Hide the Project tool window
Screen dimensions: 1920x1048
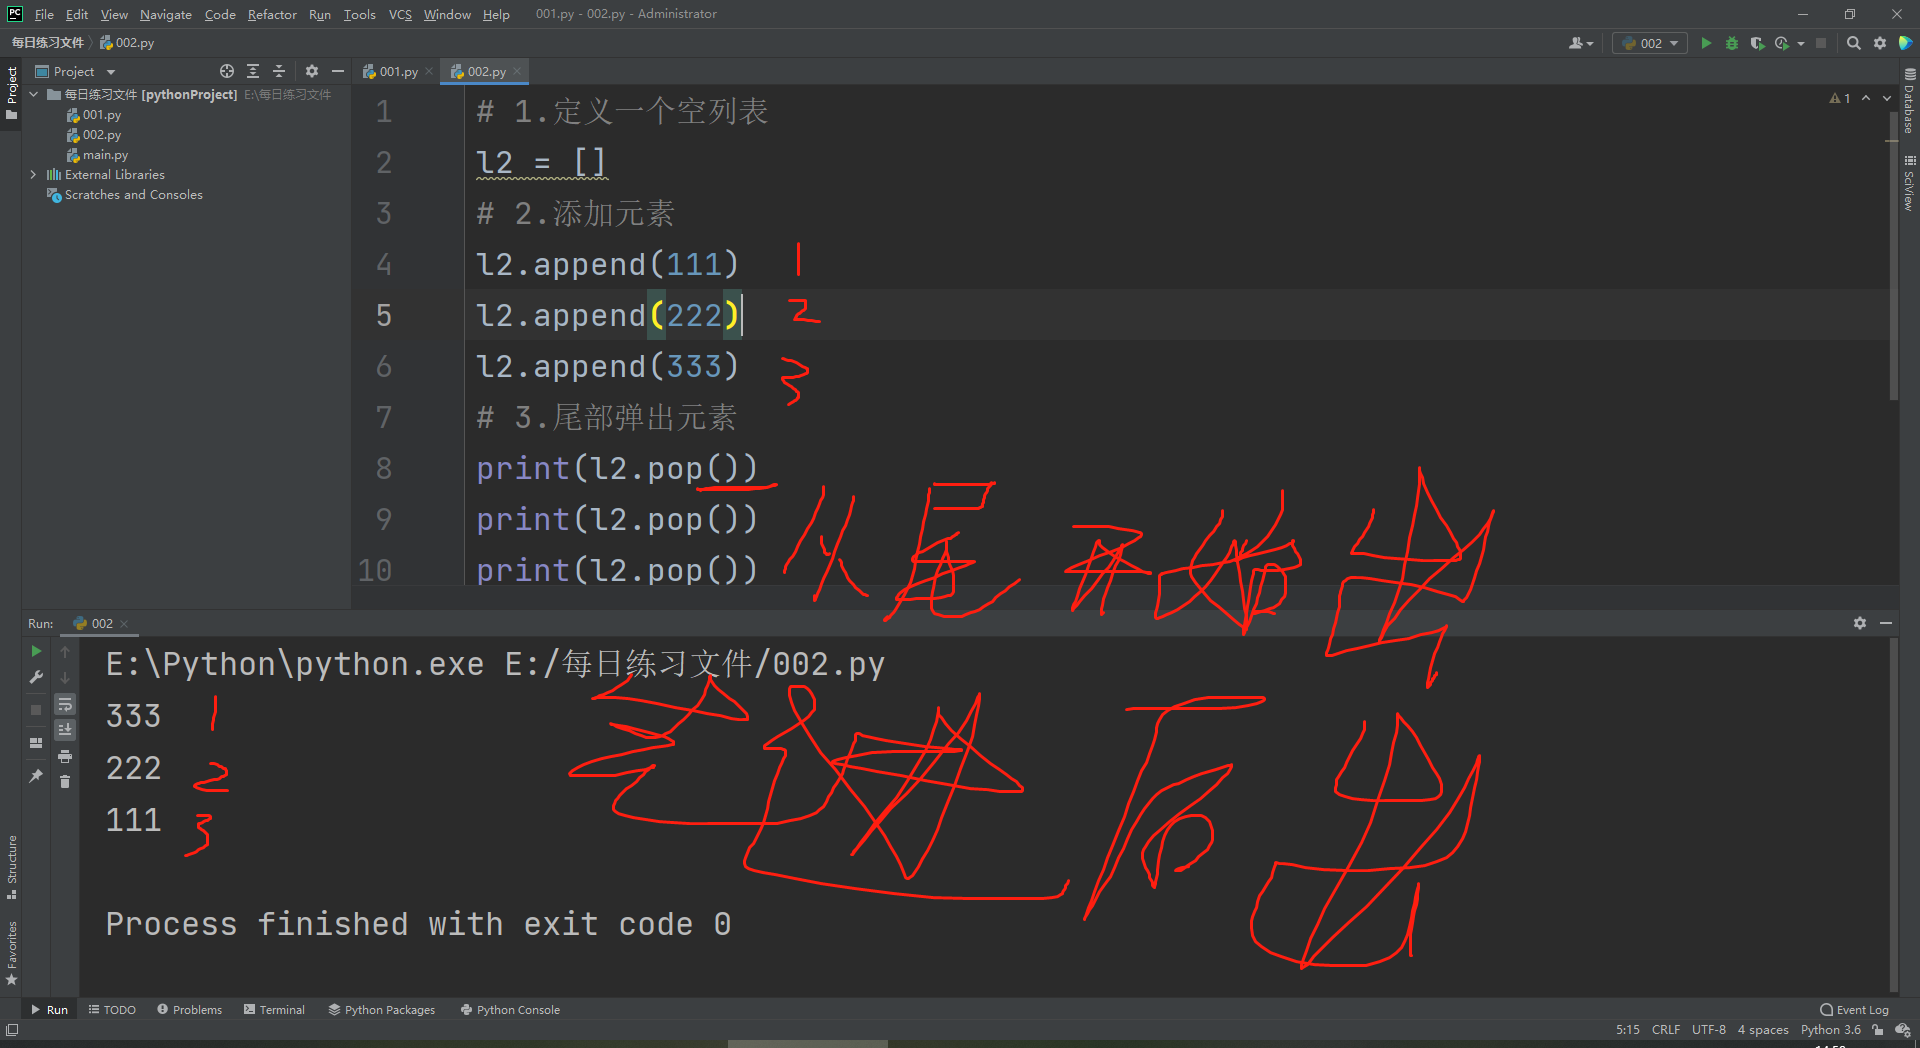pos(338,71)
